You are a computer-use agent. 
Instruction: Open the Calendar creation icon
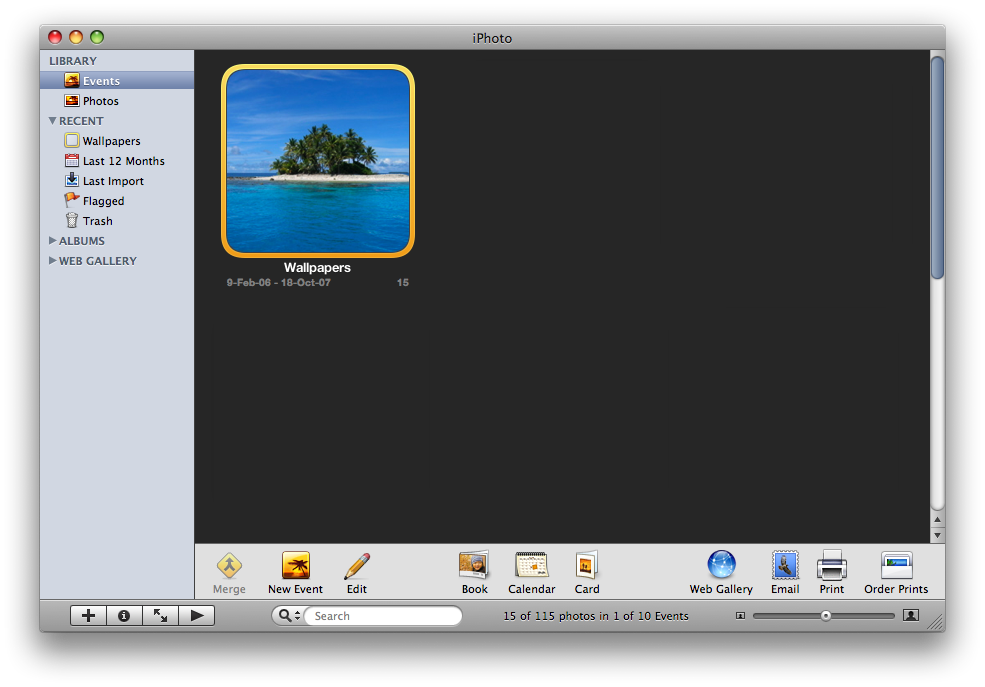tap(531, 566)
